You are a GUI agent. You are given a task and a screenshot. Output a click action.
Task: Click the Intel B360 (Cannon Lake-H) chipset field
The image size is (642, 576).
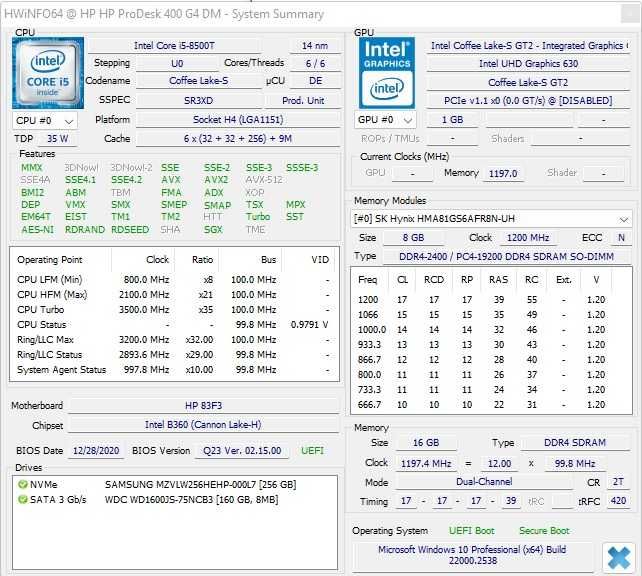pyautogui.click(x=203, y=425)
